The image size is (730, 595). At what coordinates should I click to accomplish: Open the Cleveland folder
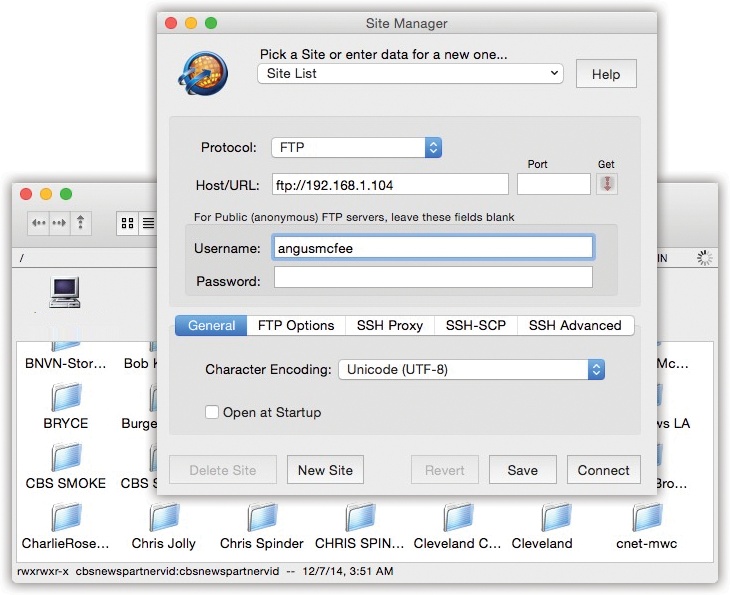556,517
